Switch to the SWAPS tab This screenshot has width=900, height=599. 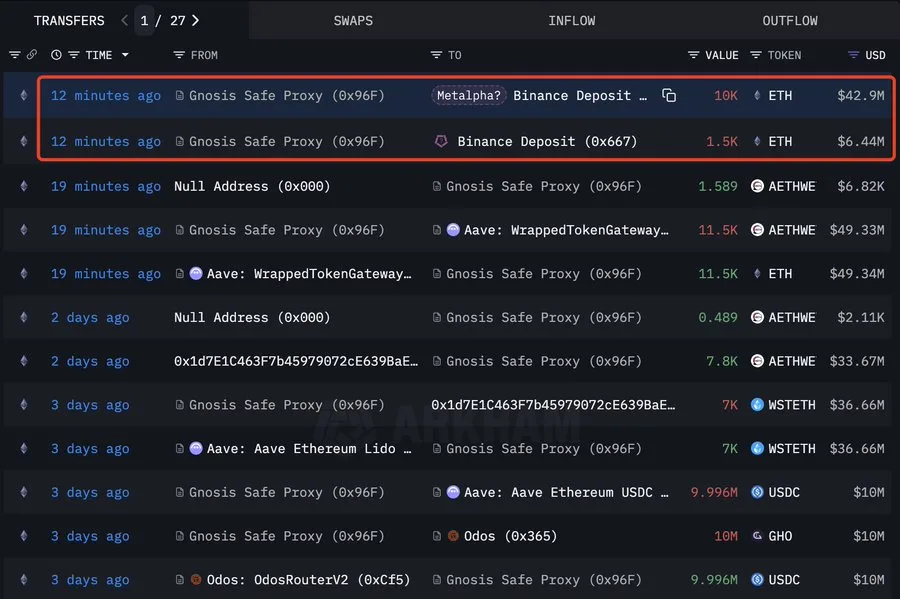point(353,21)
